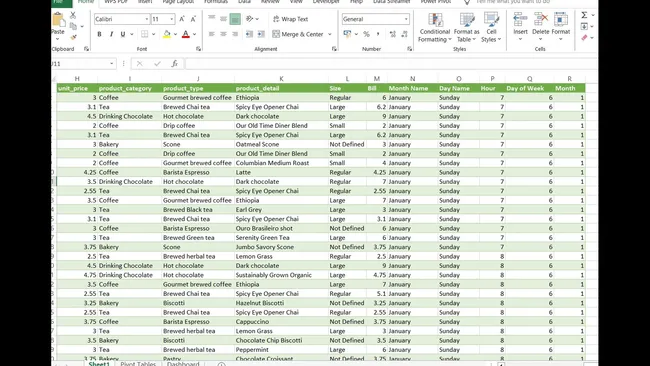Click the Cut scissors icon
The width and height of the screenshot is (650, 366).
point(73,15)
